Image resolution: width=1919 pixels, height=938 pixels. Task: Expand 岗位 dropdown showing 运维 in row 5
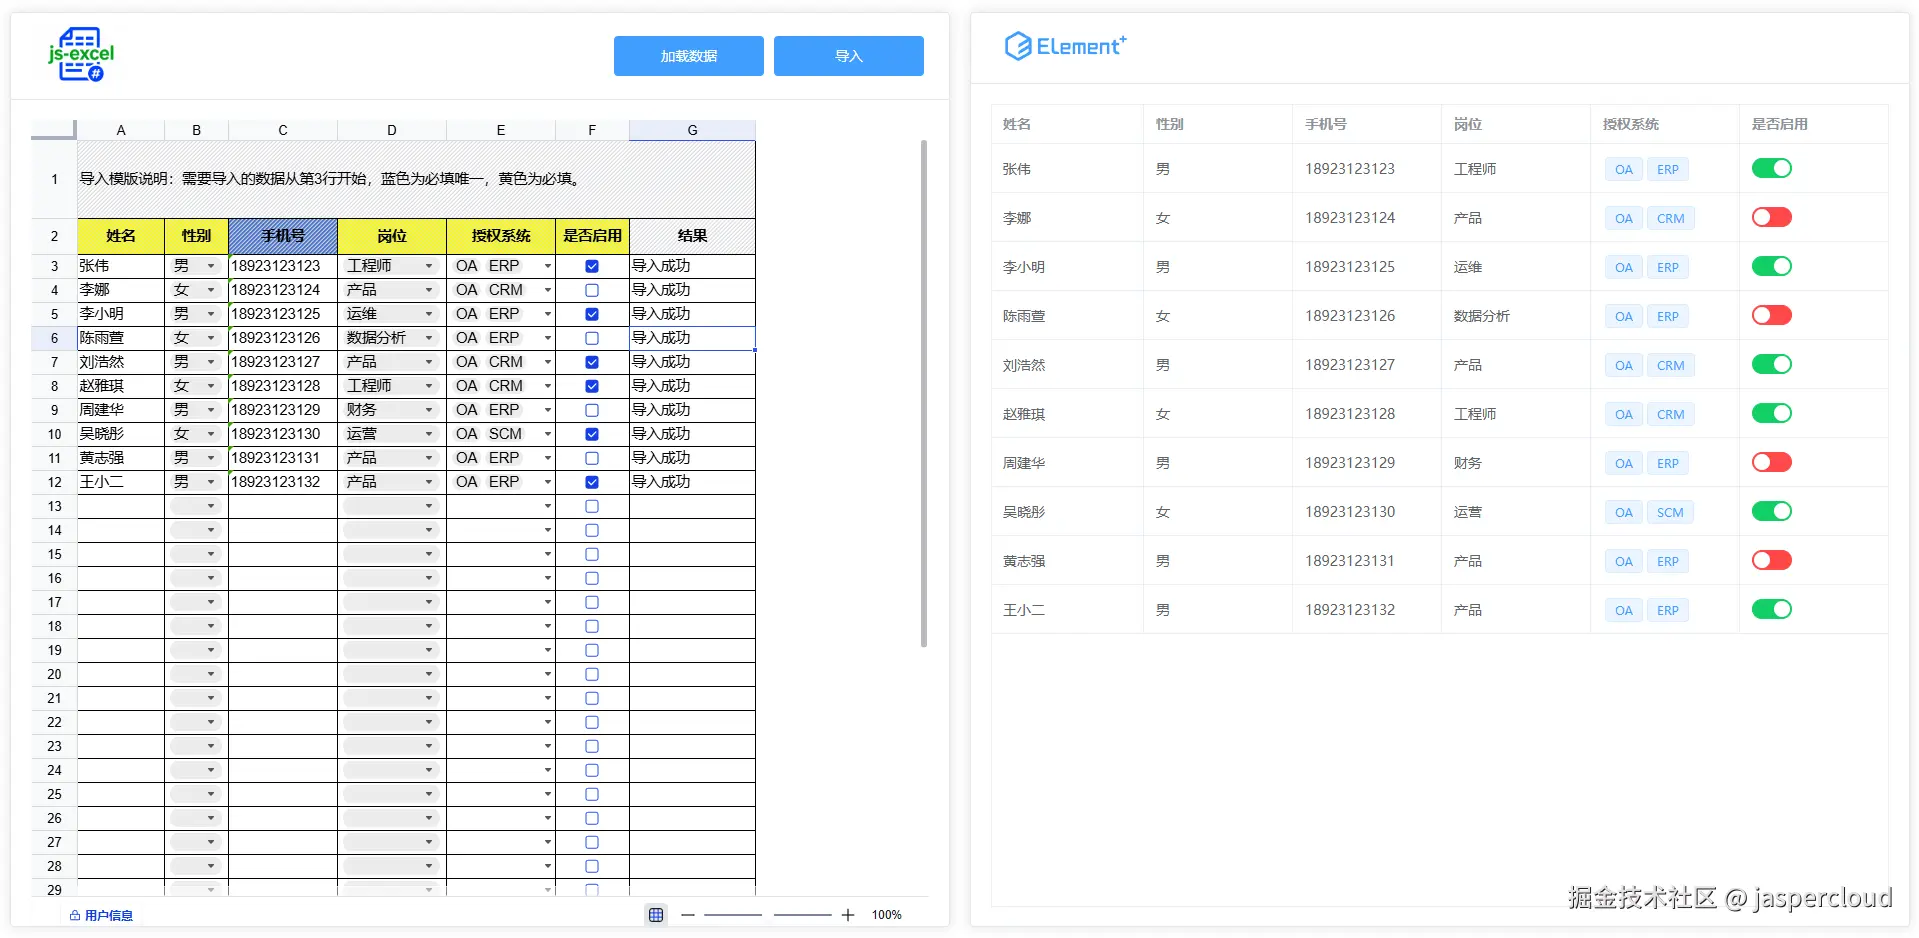pyautogui.click(x=429, y=314)
